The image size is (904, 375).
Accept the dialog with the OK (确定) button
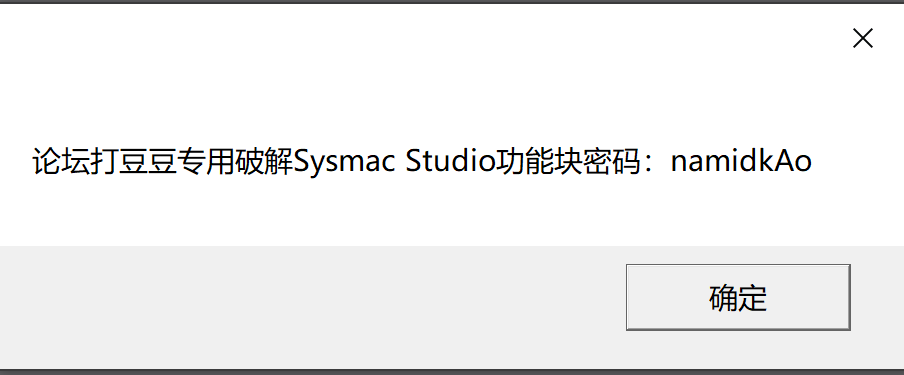click(x=738, y=297)
